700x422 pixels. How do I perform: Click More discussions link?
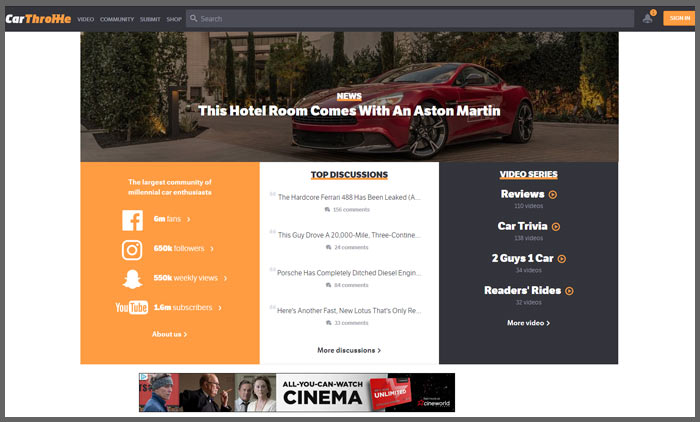tap(349, 351)
